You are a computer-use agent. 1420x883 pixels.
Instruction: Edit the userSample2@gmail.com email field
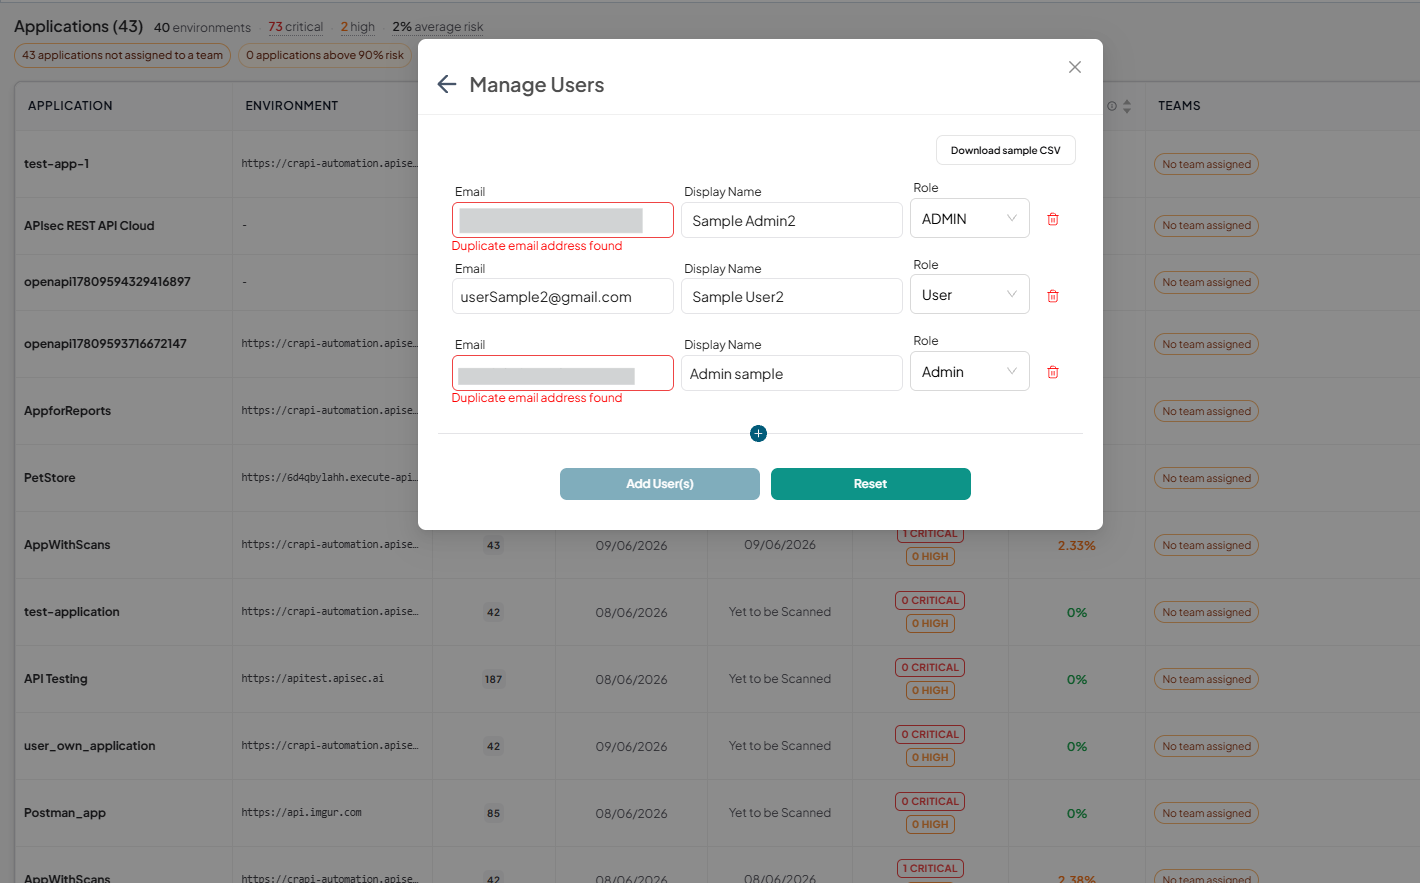click(x=563, y=296)
